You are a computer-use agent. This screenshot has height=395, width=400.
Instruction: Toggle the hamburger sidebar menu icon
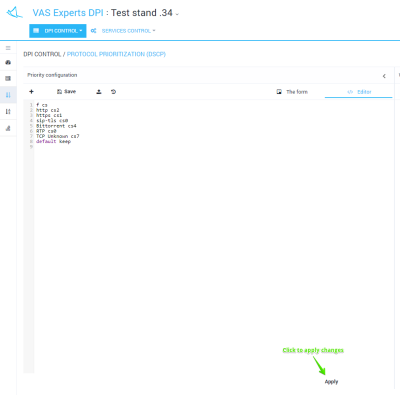click(x=8, y=48)
